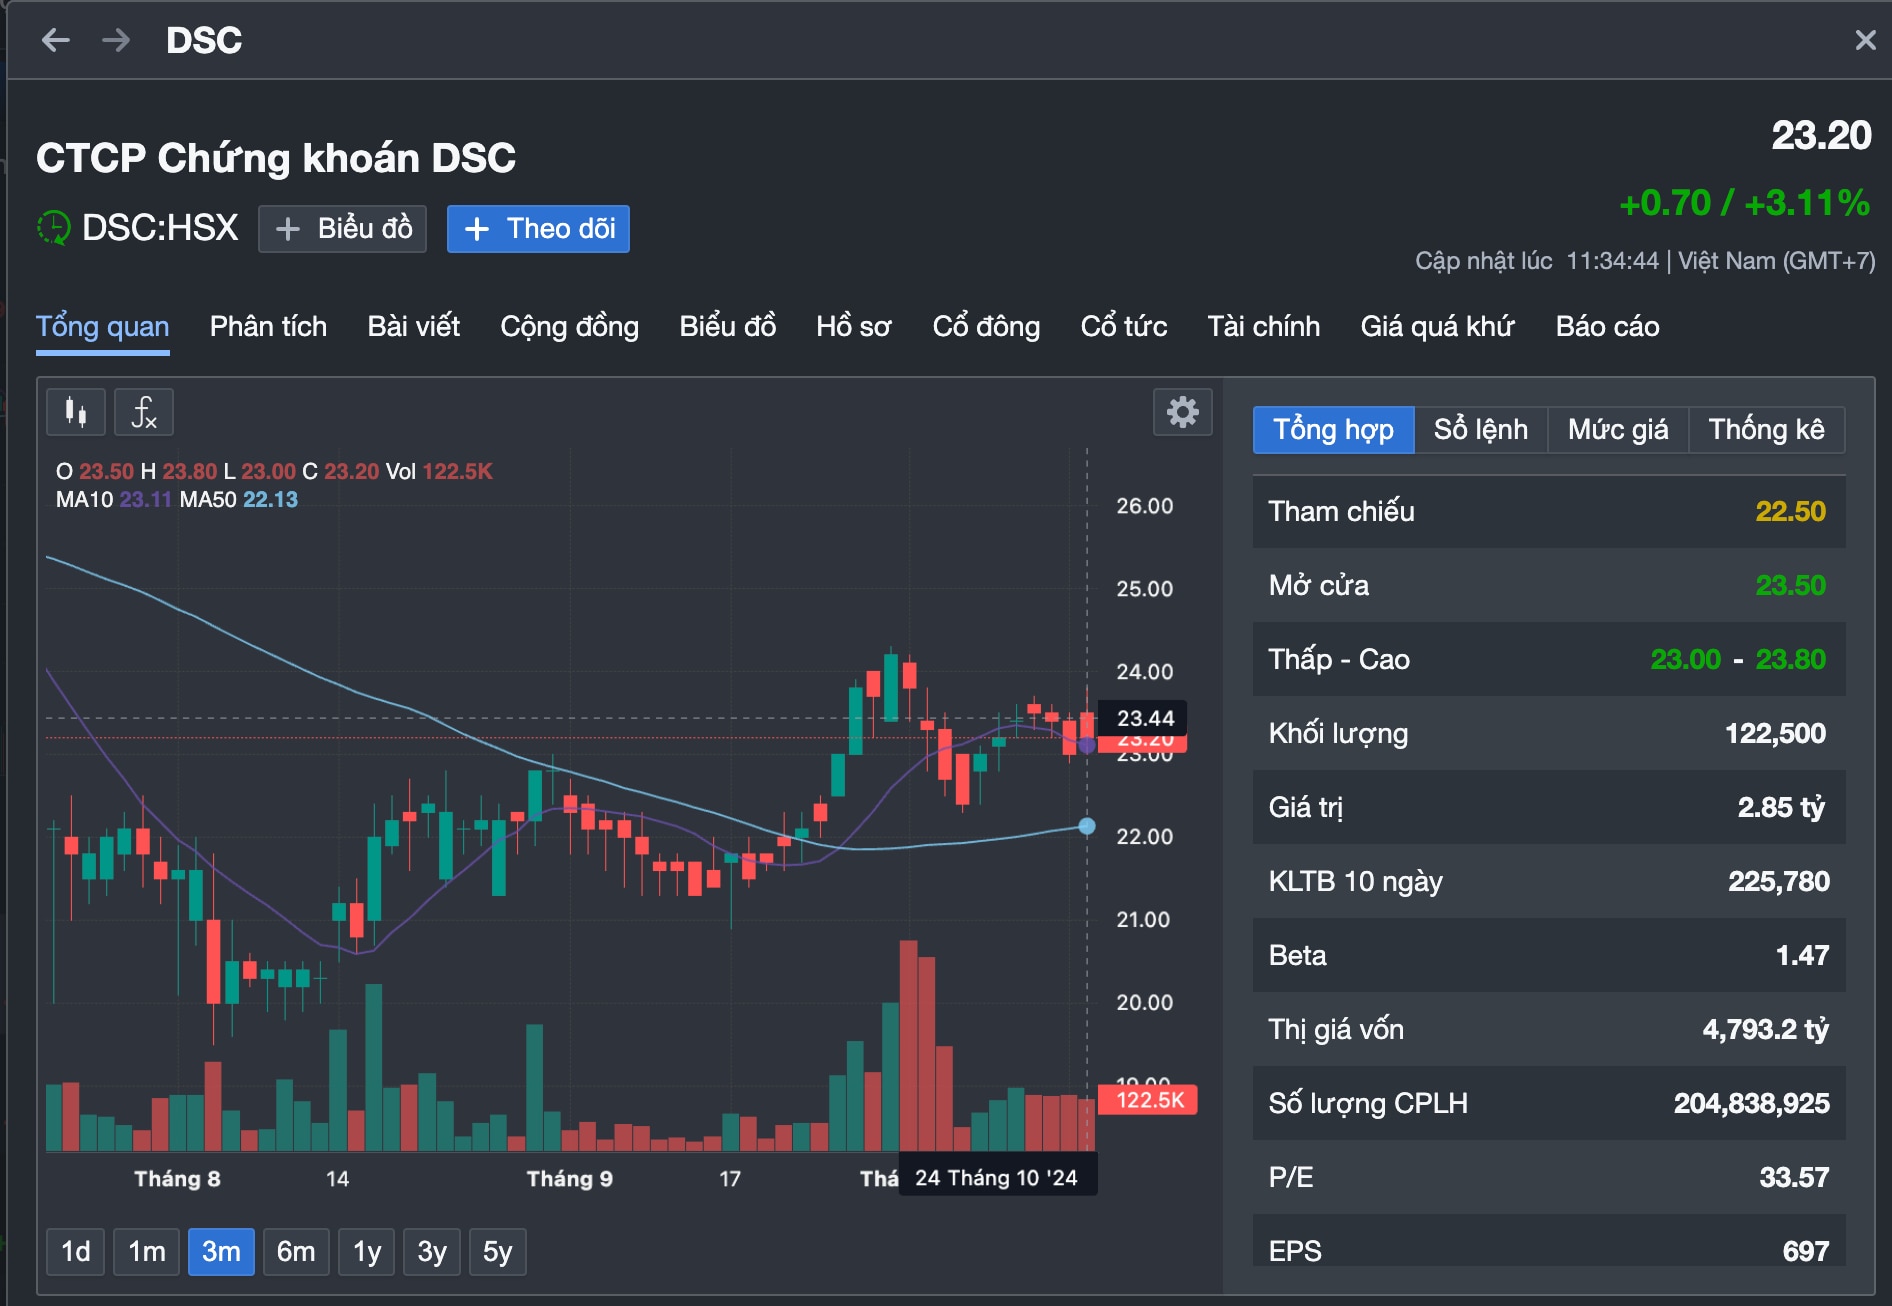This screenshot has height=1306, width=1892.
Task: Set chart range to 6m
Action: coord(296,1252)
